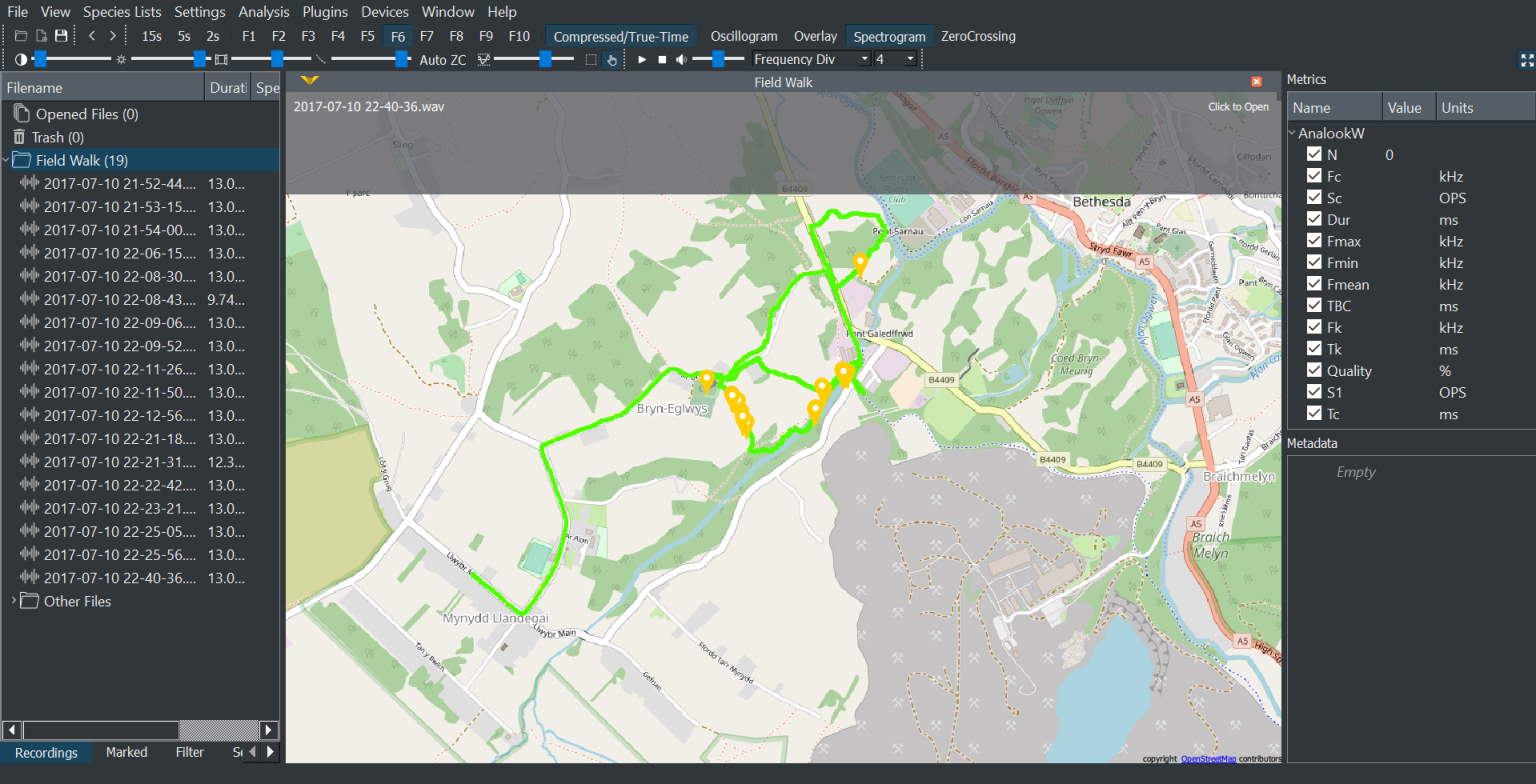This screenshot has width=1536, height=784.
Task: Click the Stop playback icon
Action: pyautogui.click(x=661, y=59)
